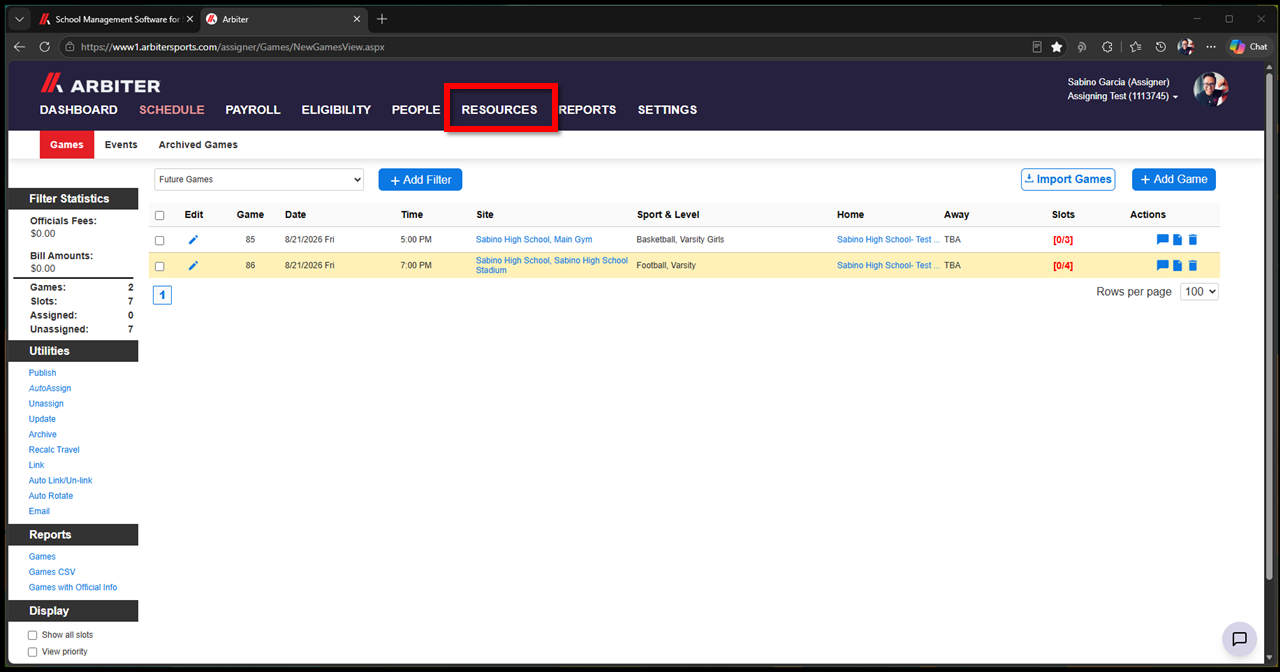Open Sabino High School, Main Gym site

[534, 240]
